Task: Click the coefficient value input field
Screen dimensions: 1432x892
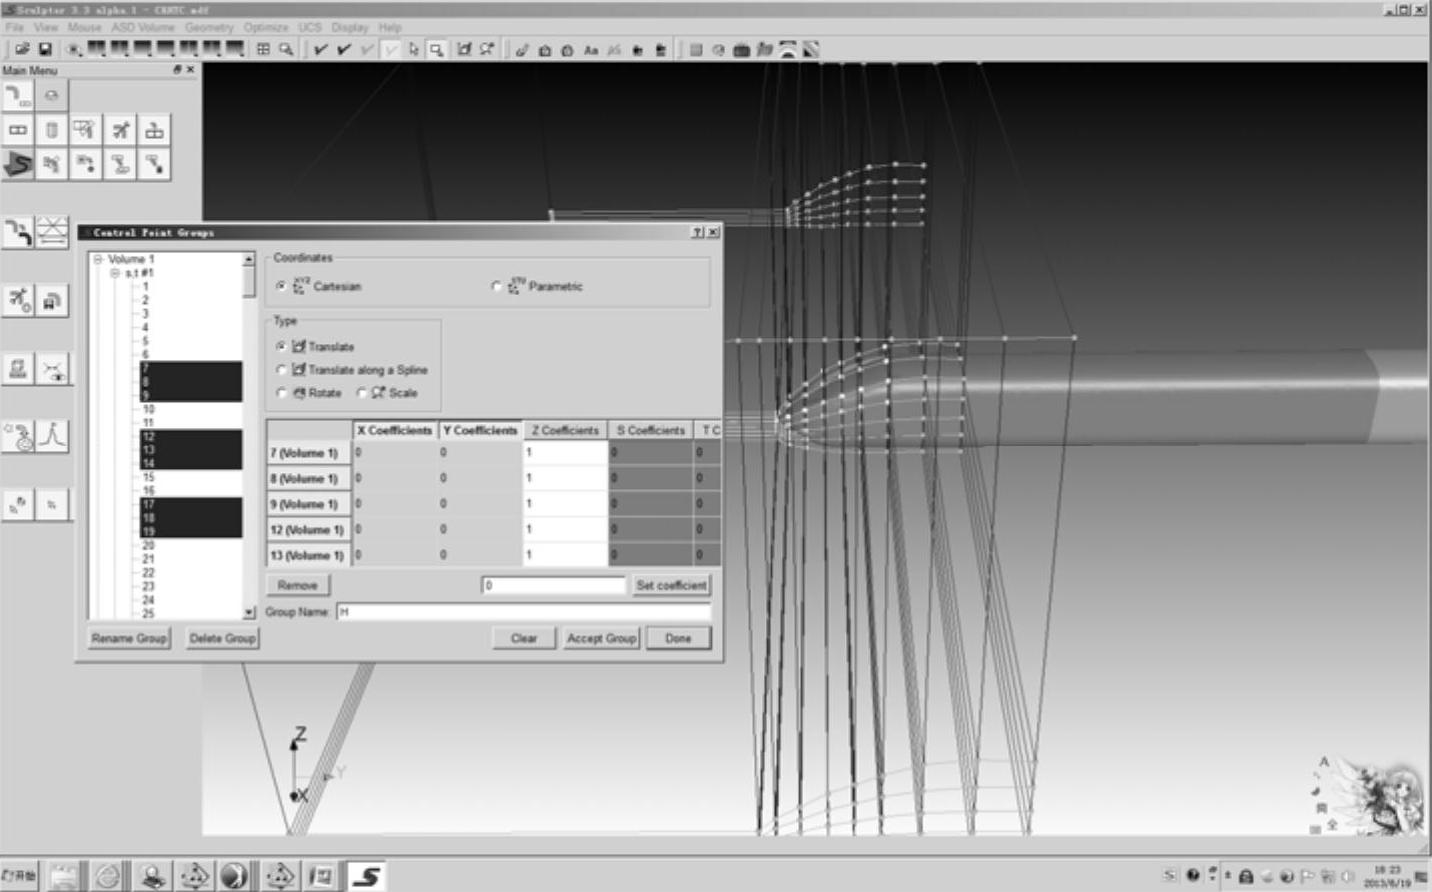Action: tap(554, 585)
